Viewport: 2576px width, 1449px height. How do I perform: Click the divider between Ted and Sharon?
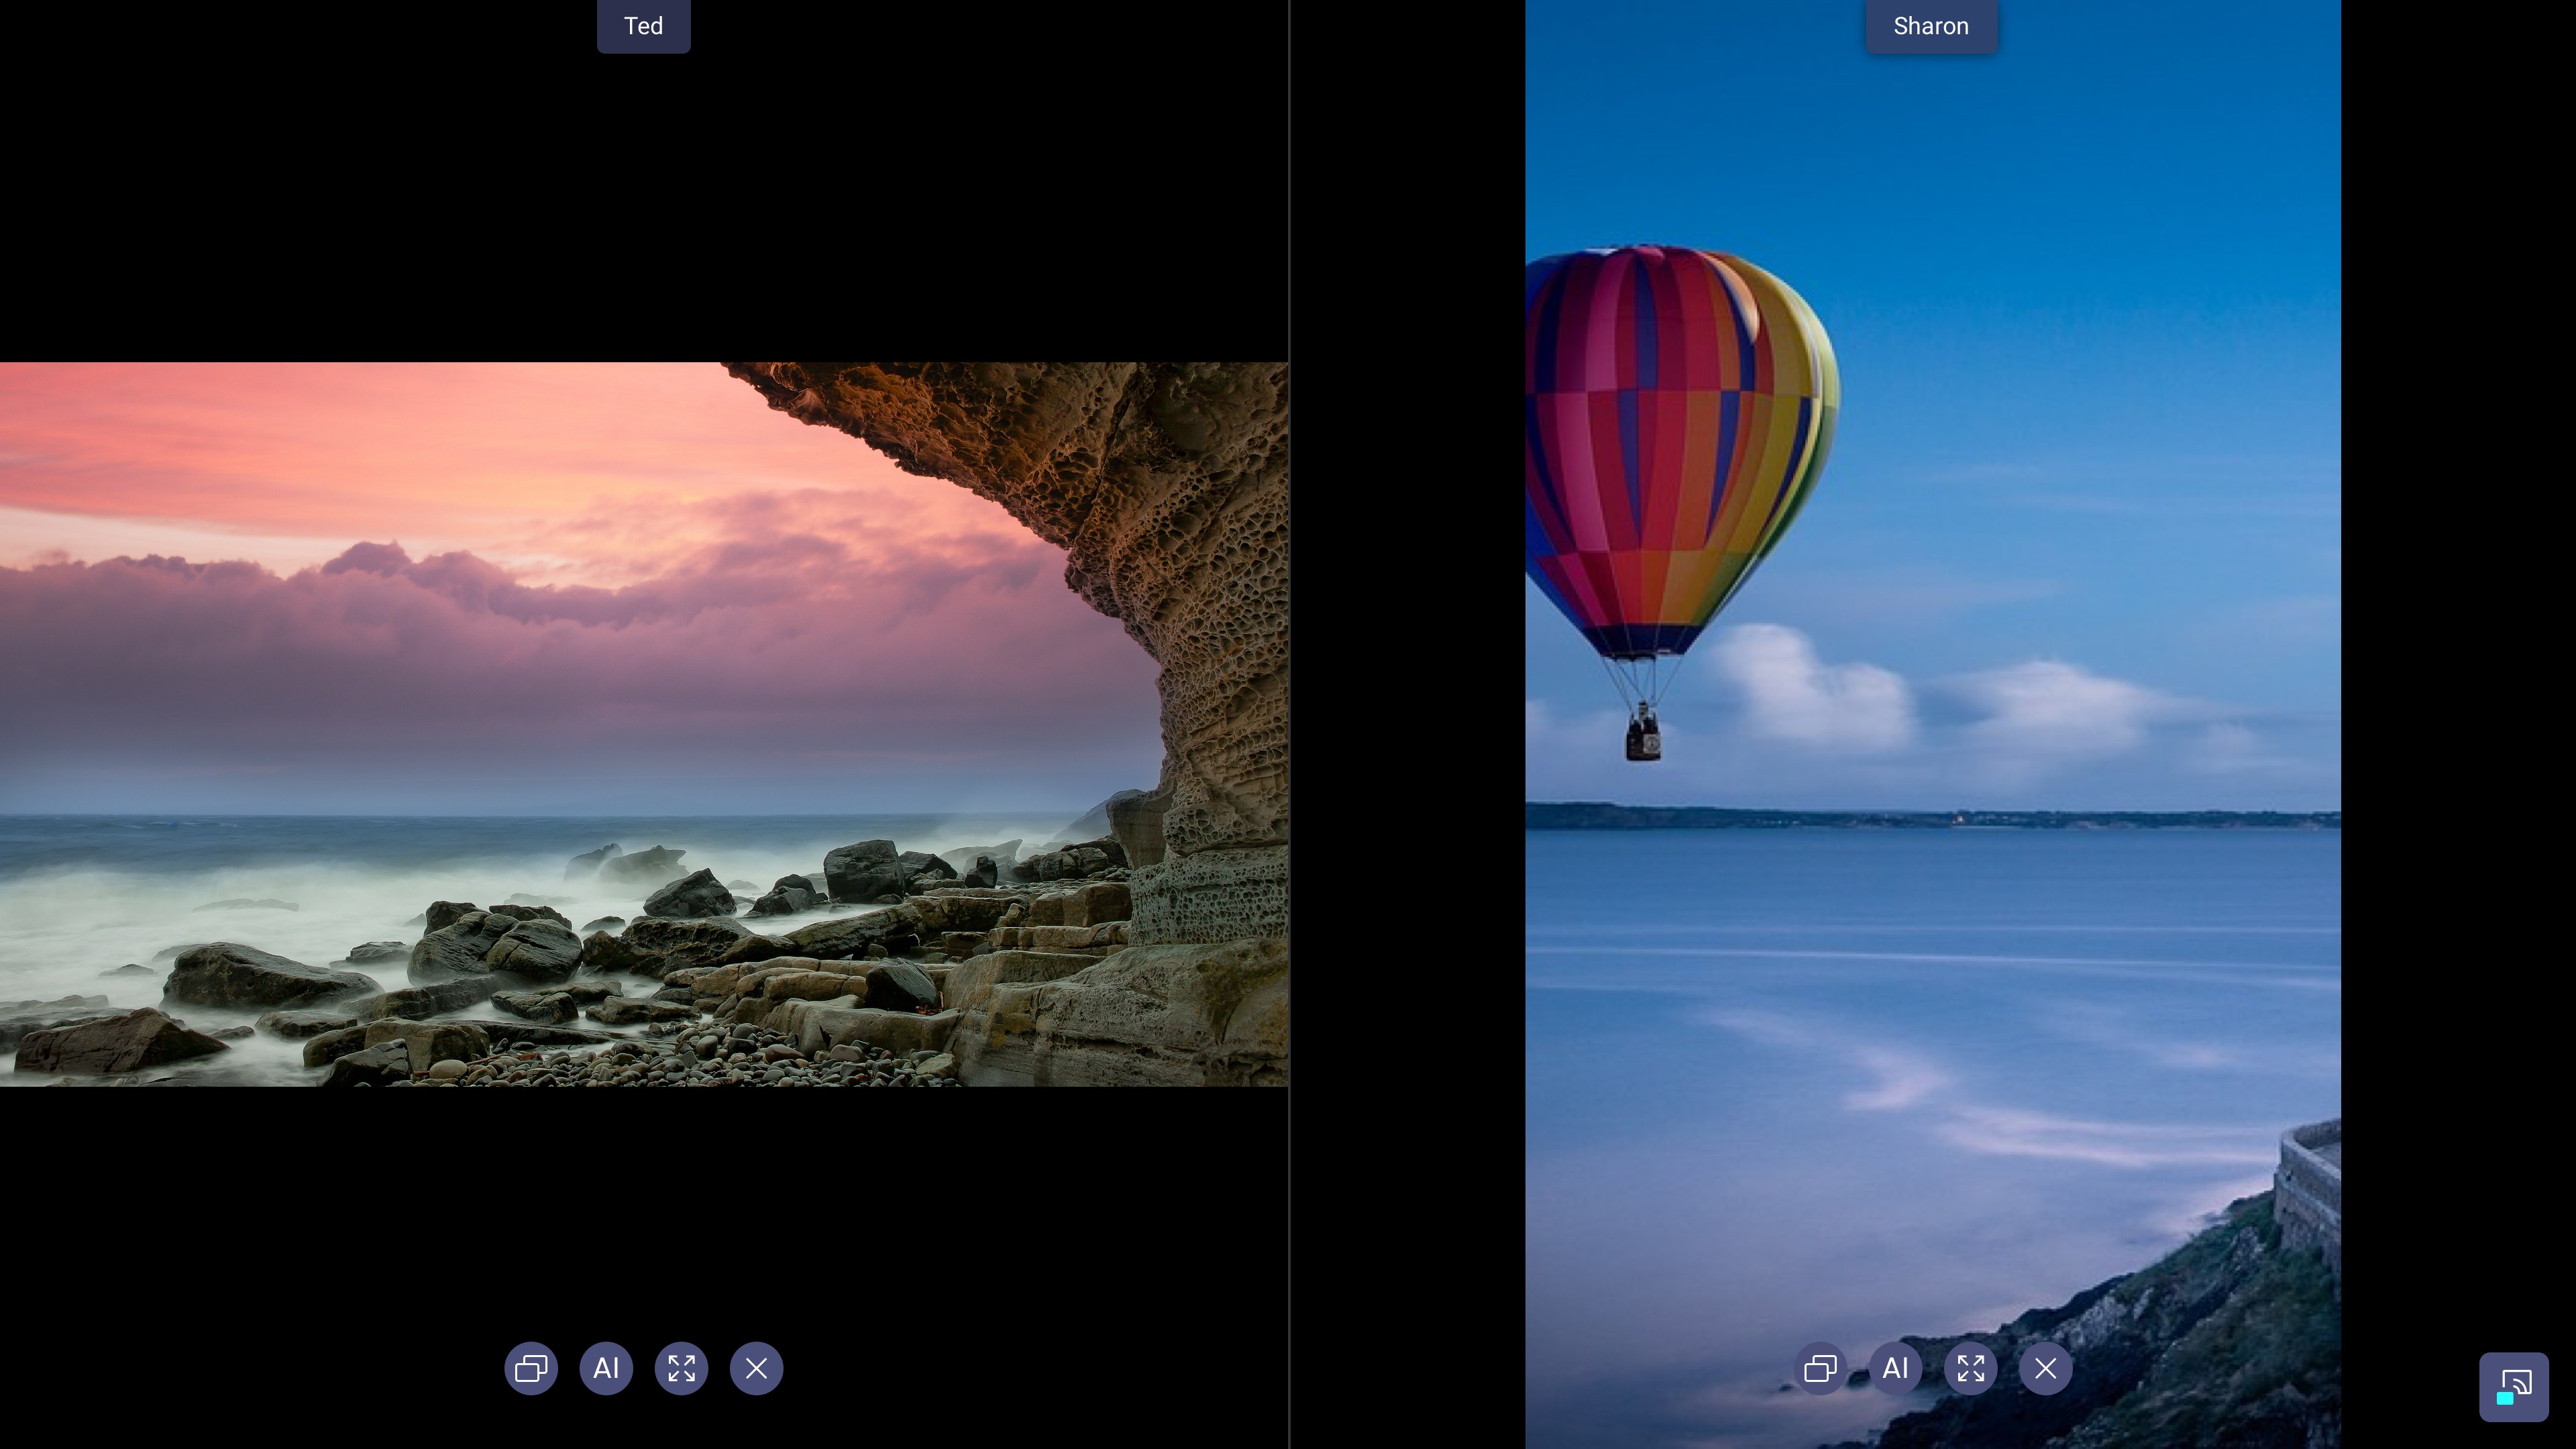click(x=1289, y=724)
